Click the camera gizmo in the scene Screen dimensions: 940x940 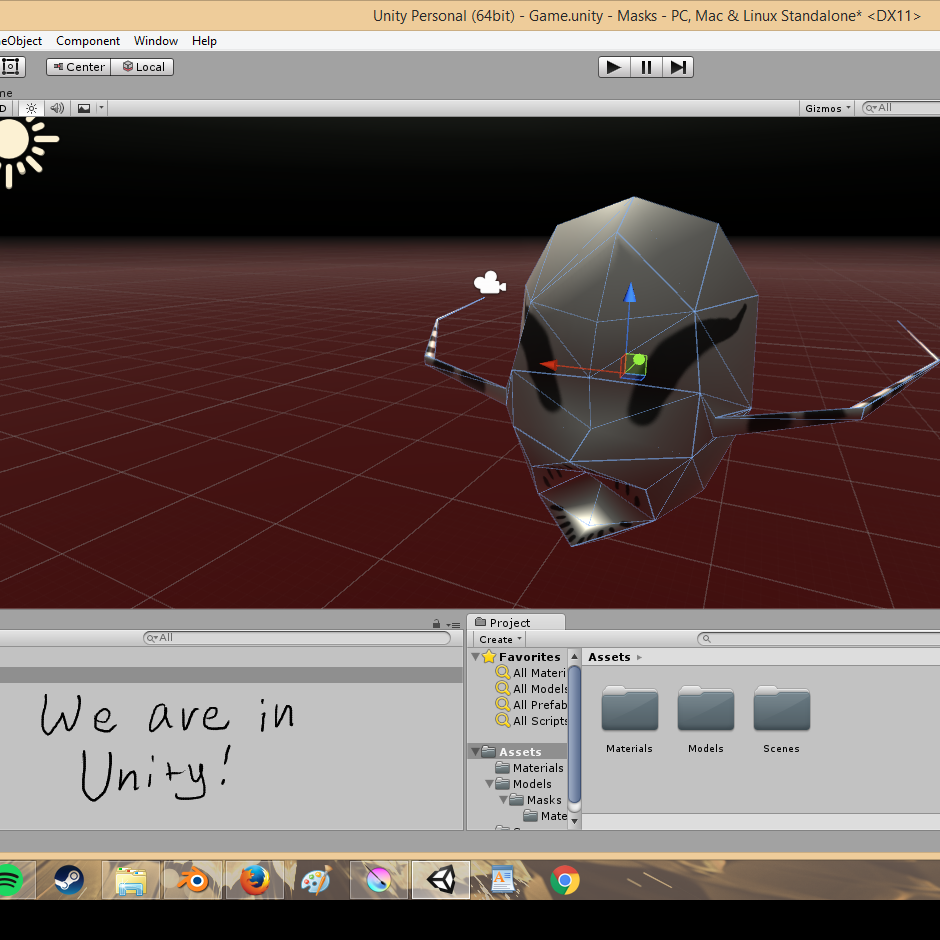[x=489, y=284]
